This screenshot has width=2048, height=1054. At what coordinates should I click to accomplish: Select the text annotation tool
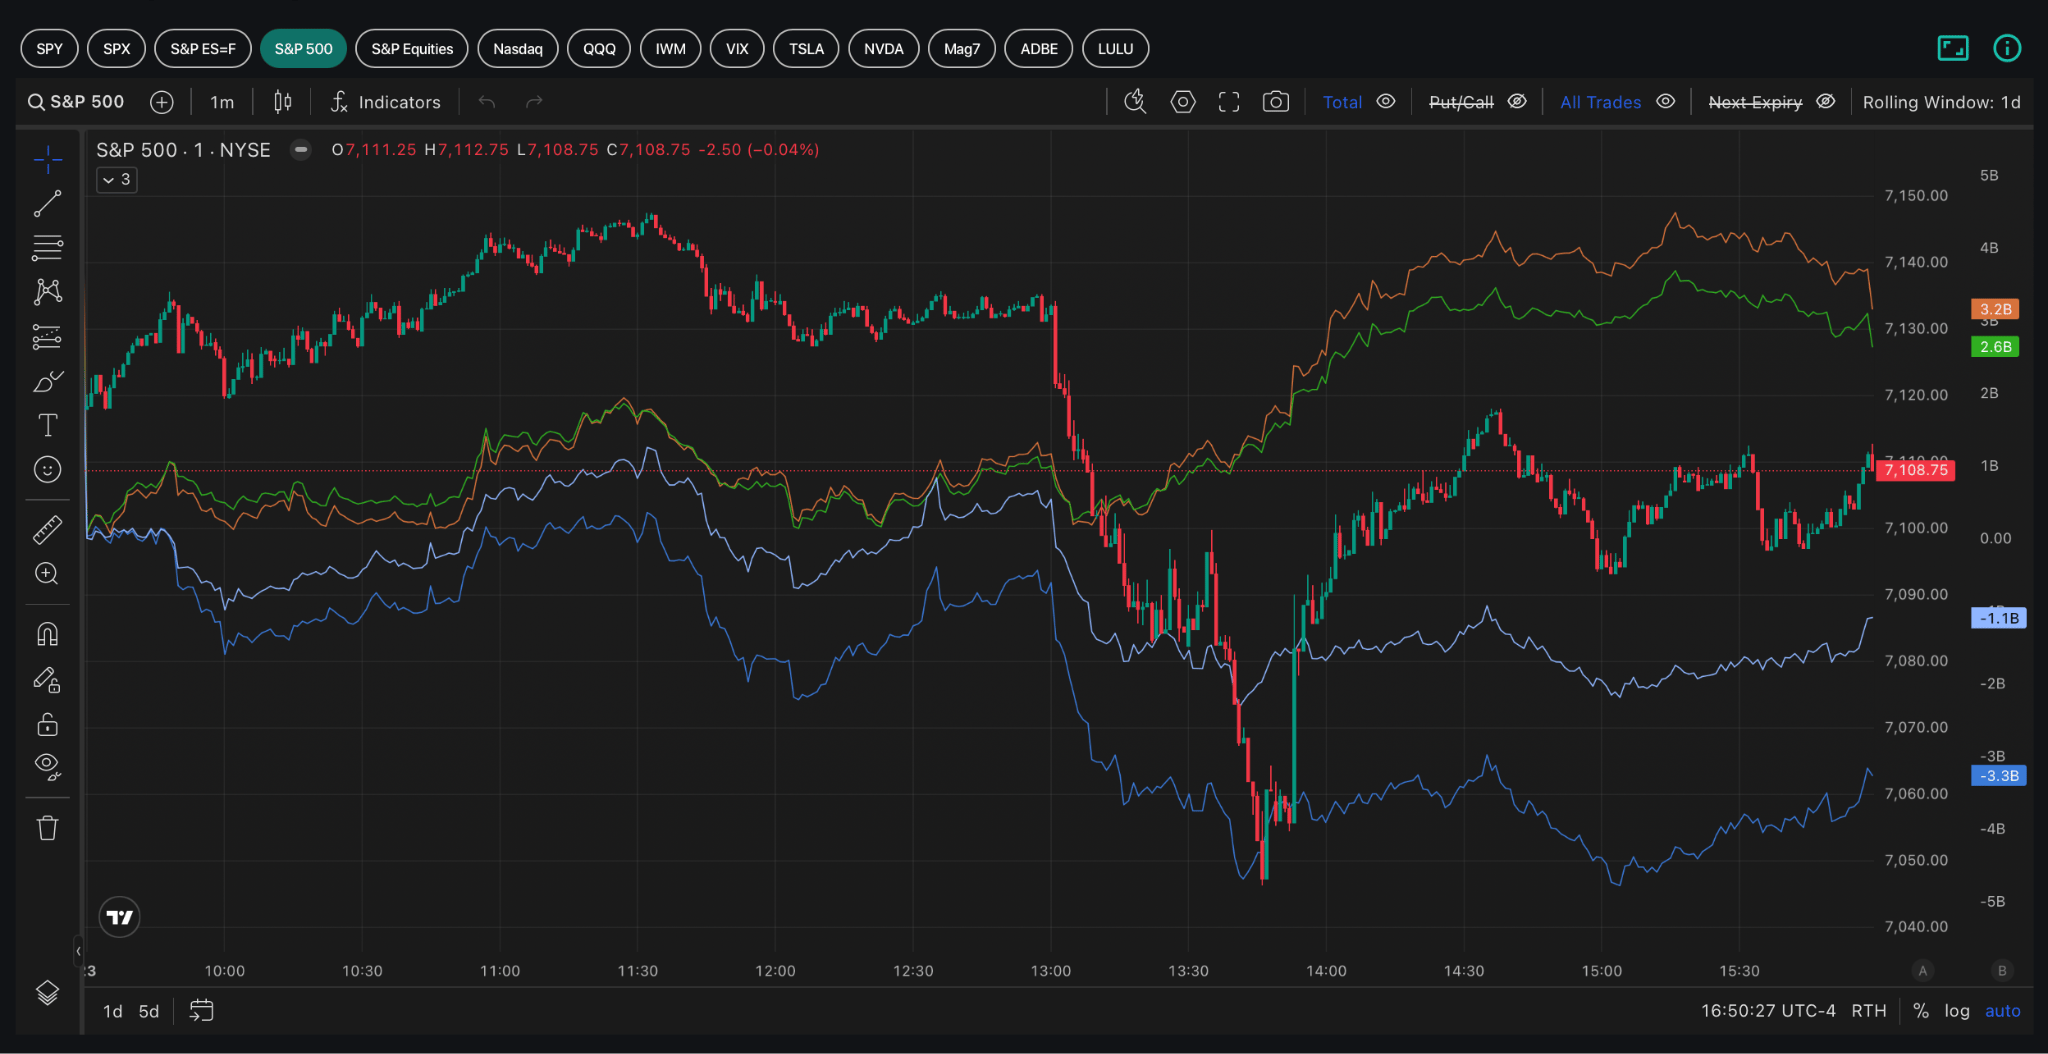47,425
